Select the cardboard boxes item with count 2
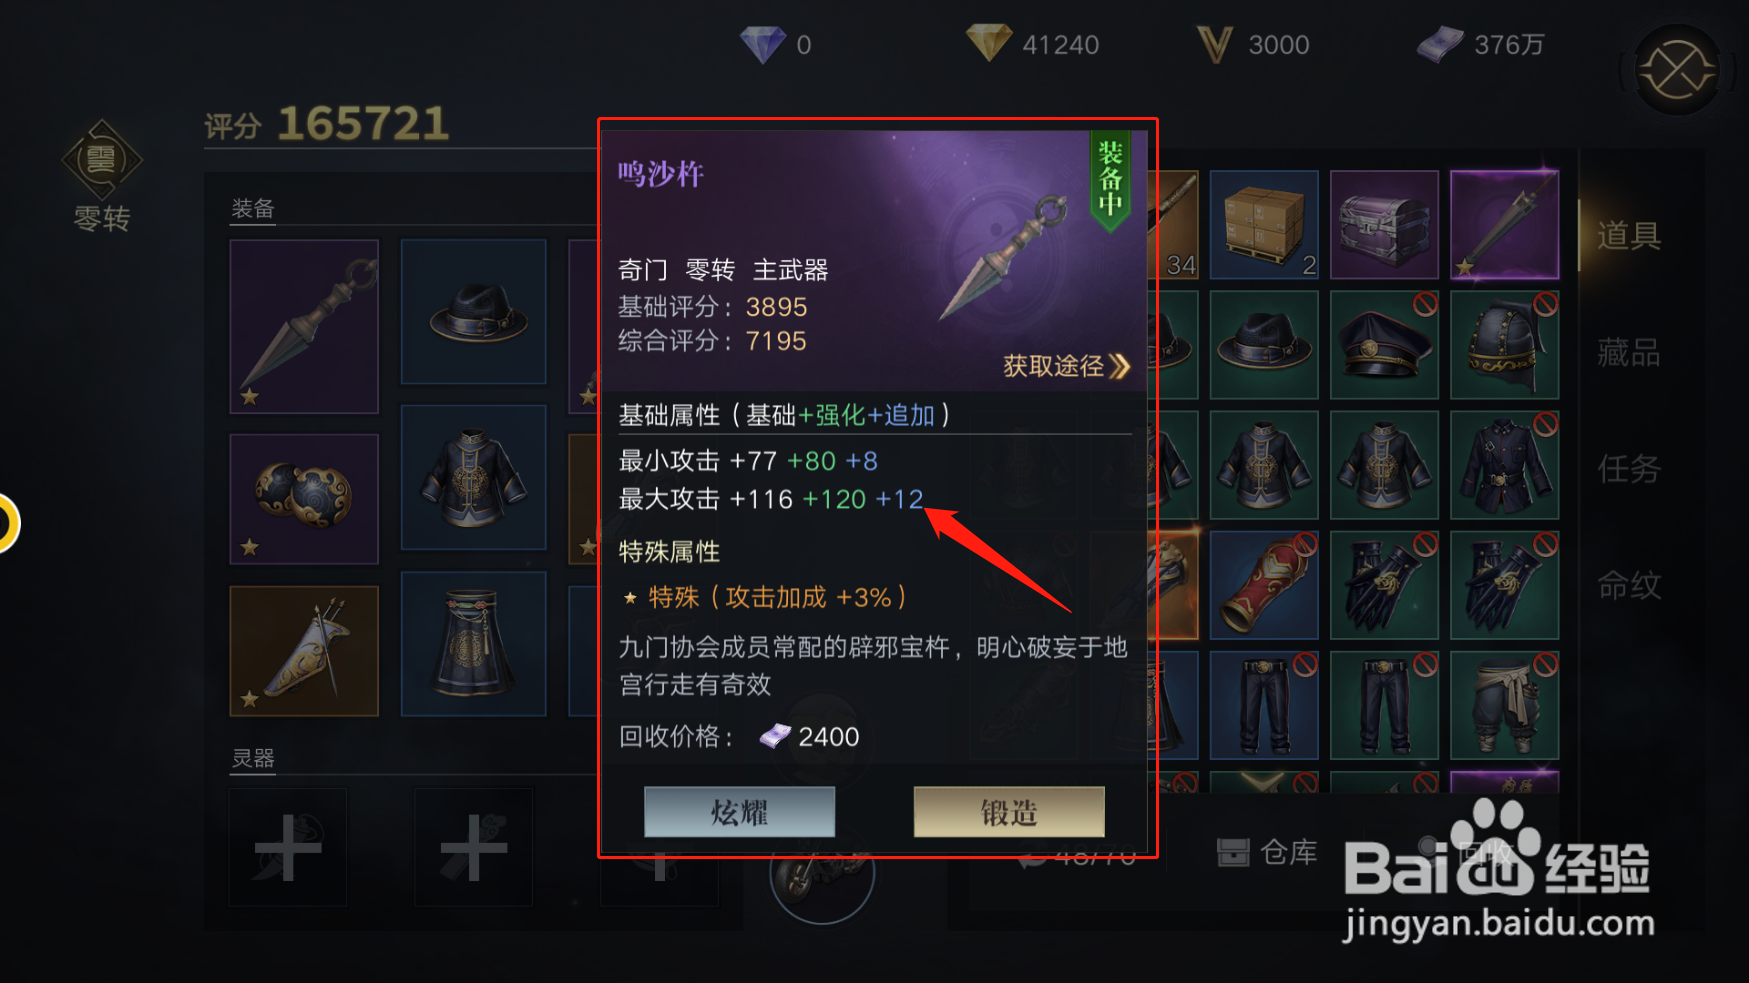 point(1264,224)
